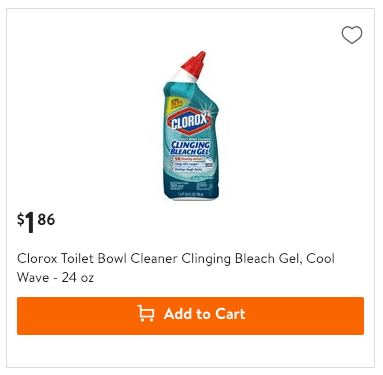Favorite this item with the heart icon
This screenshot has height=375, width=383.
coord(352,35)
